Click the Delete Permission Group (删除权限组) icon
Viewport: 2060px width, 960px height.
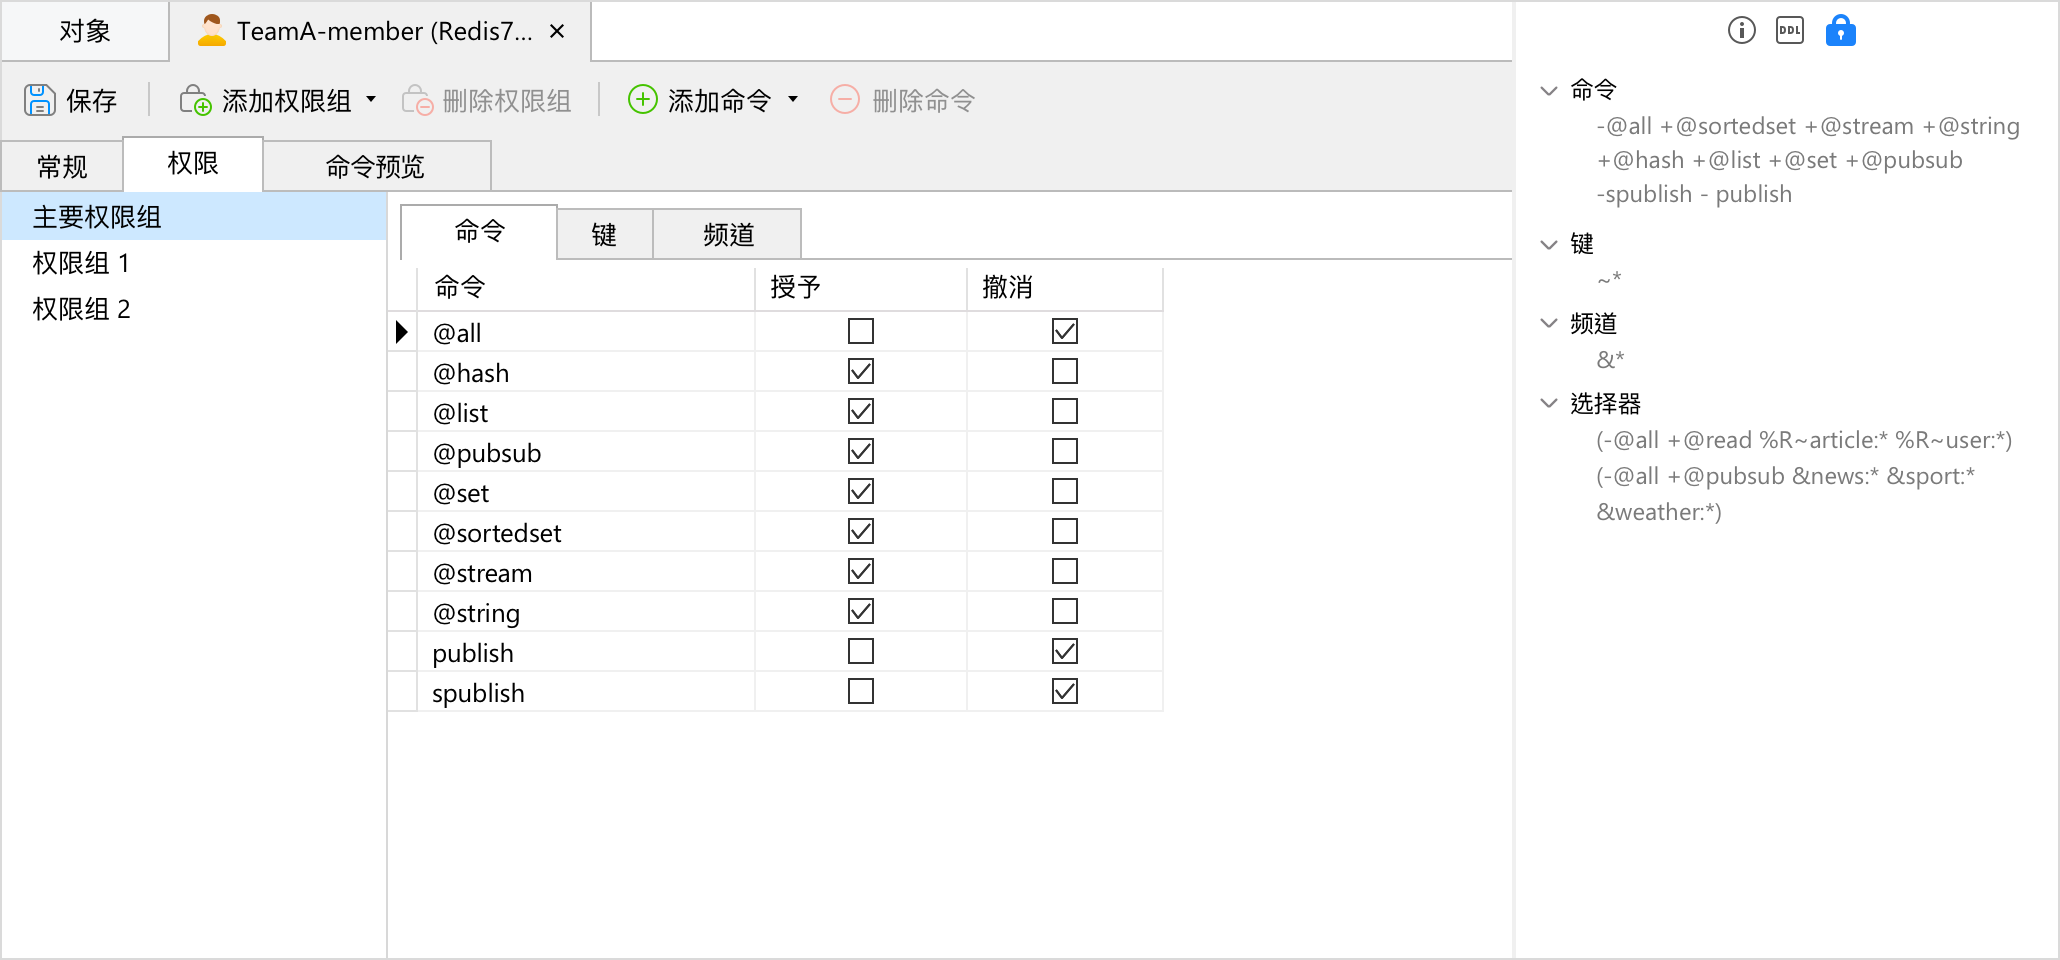click(417, 100)
